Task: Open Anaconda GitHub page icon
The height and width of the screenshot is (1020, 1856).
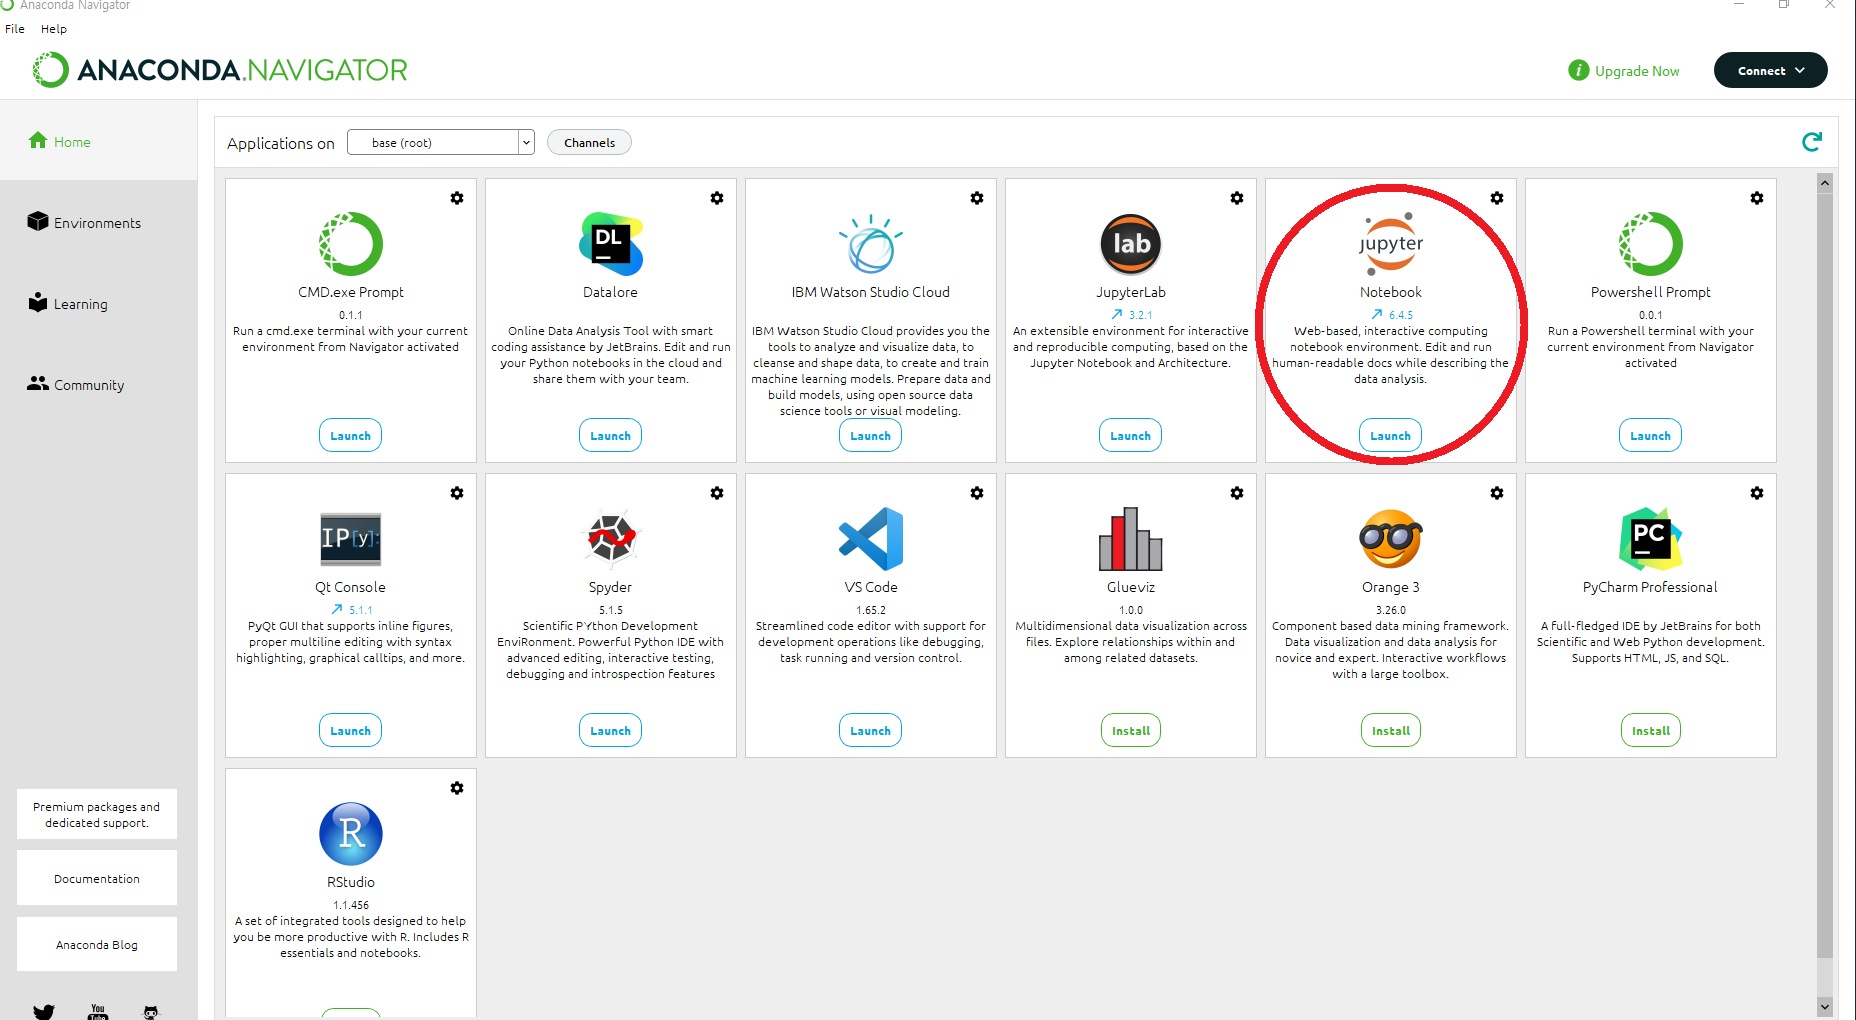Action: coord(151,1012)
